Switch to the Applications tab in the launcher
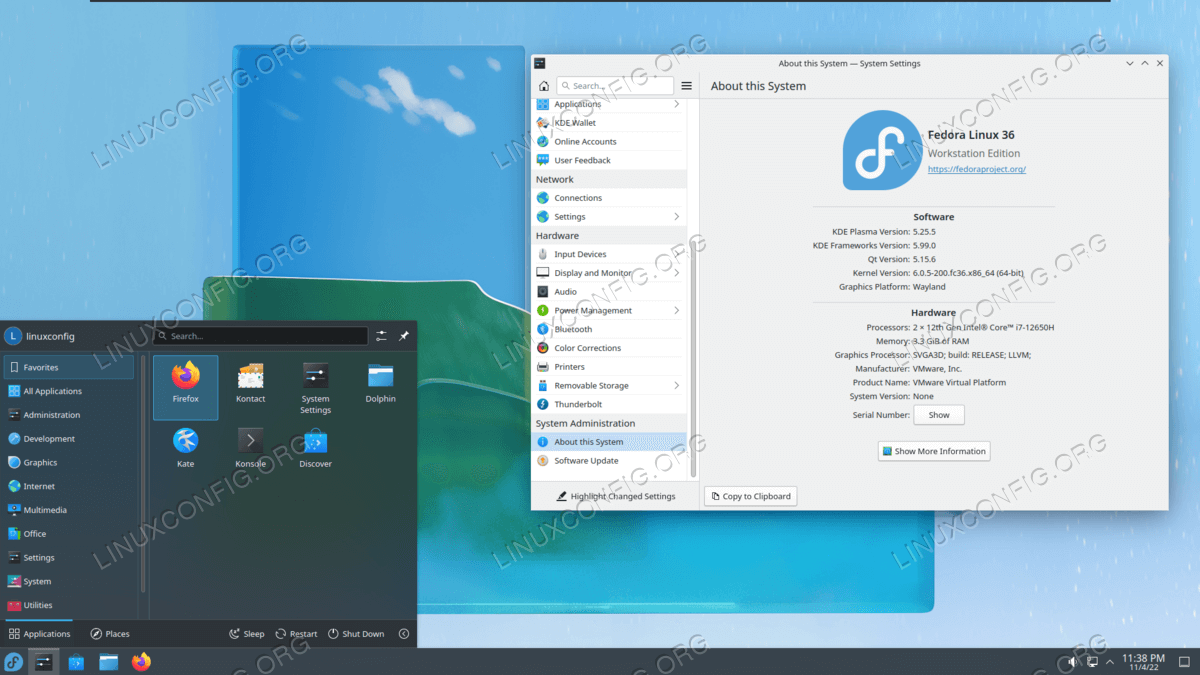Image resolution: width=1200 pixels, height=675 pixels. click(x=40, y=634)
